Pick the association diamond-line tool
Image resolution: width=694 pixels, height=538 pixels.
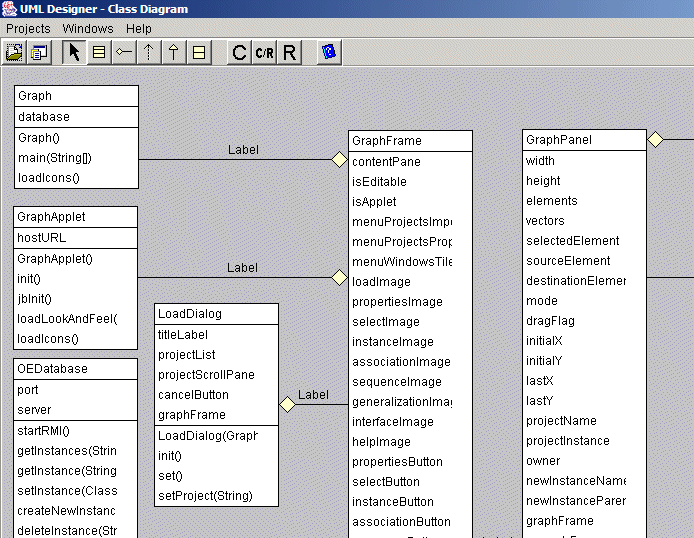(x=124, y=53)
